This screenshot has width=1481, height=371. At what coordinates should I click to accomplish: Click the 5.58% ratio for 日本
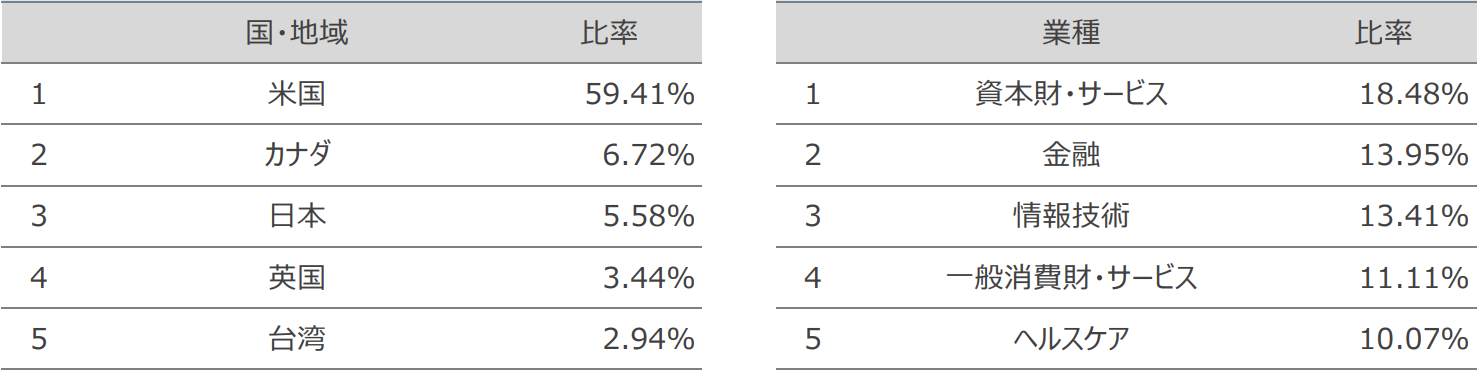pyautogui.click(x=649, y=216)
